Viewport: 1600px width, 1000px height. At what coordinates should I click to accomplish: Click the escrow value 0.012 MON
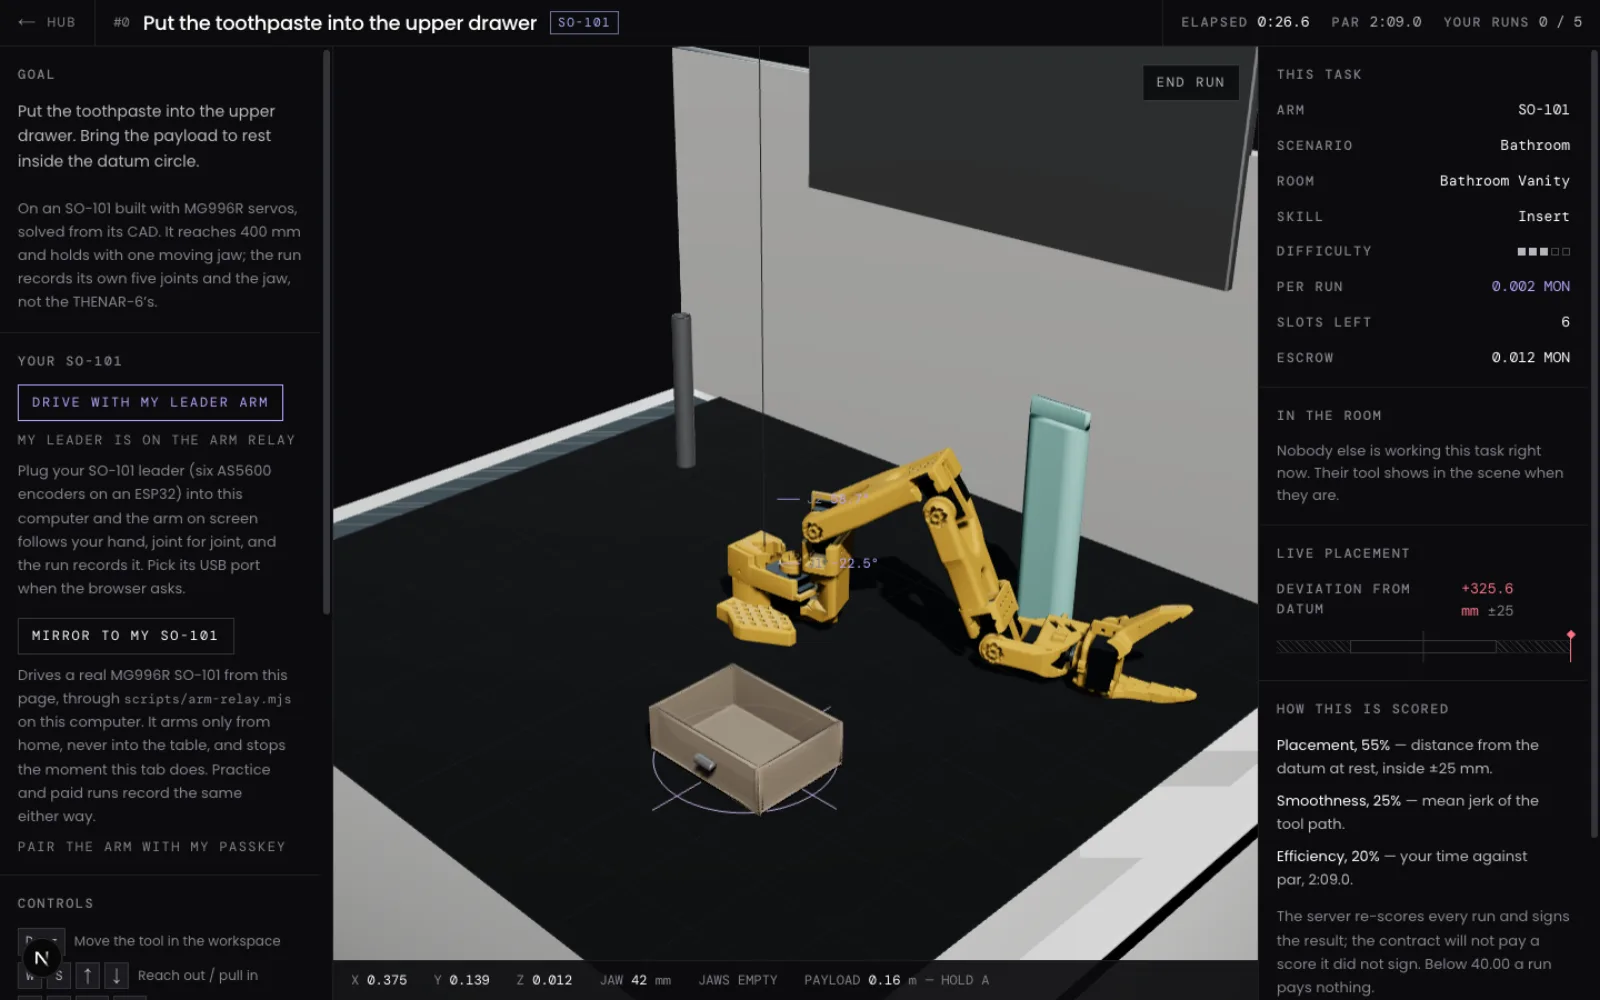tap(1530, 357)
